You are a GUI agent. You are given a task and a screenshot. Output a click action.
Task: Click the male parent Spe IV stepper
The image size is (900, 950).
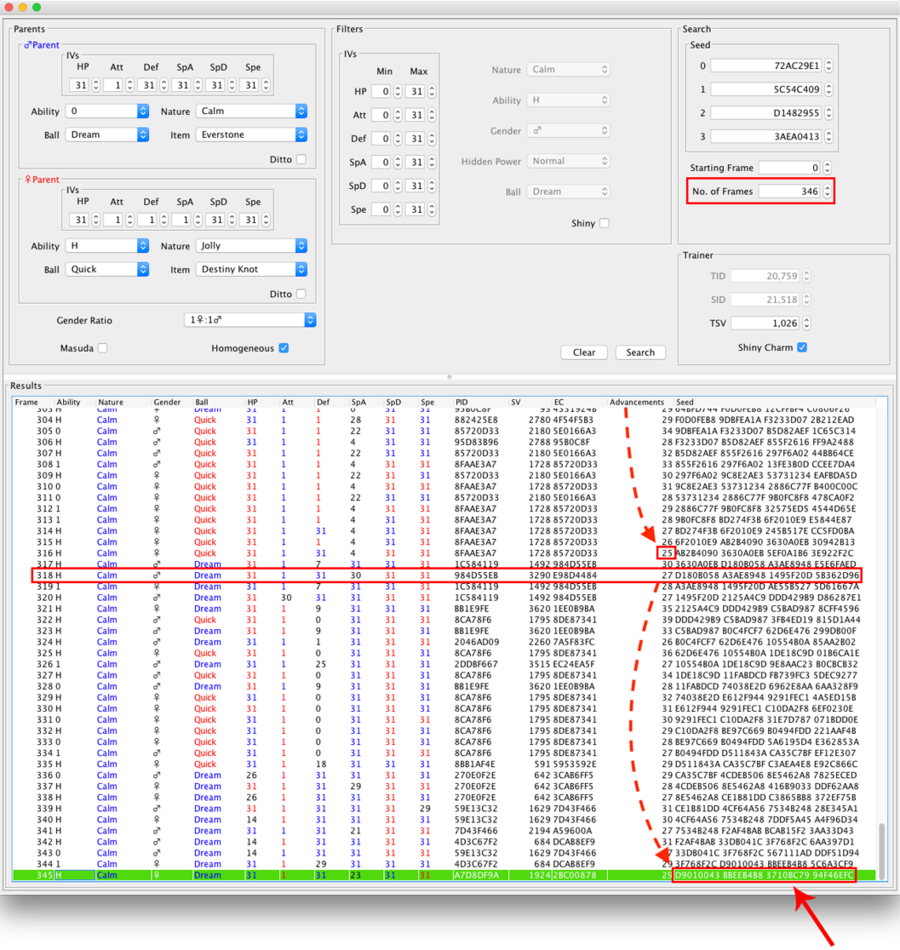pos(266,85)
